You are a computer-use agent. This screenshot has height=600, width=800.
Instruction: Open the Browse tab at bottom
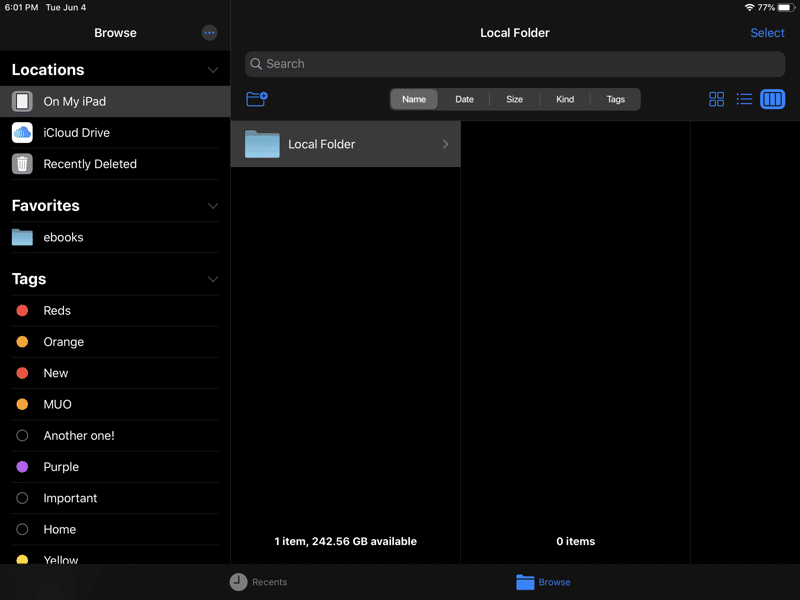[543, 582]
